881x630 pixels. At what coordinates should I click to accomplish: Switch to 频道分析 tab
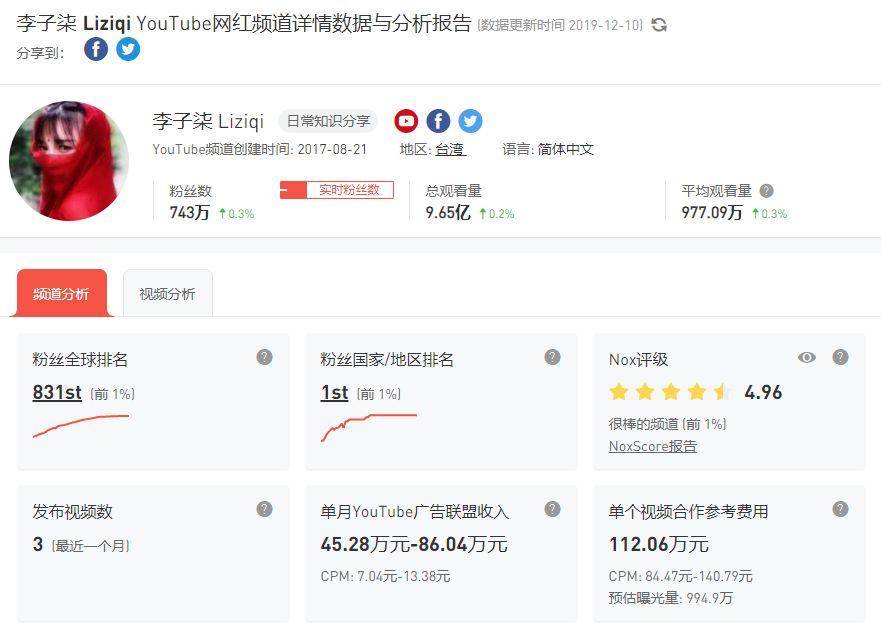click(x=61, y=293)
